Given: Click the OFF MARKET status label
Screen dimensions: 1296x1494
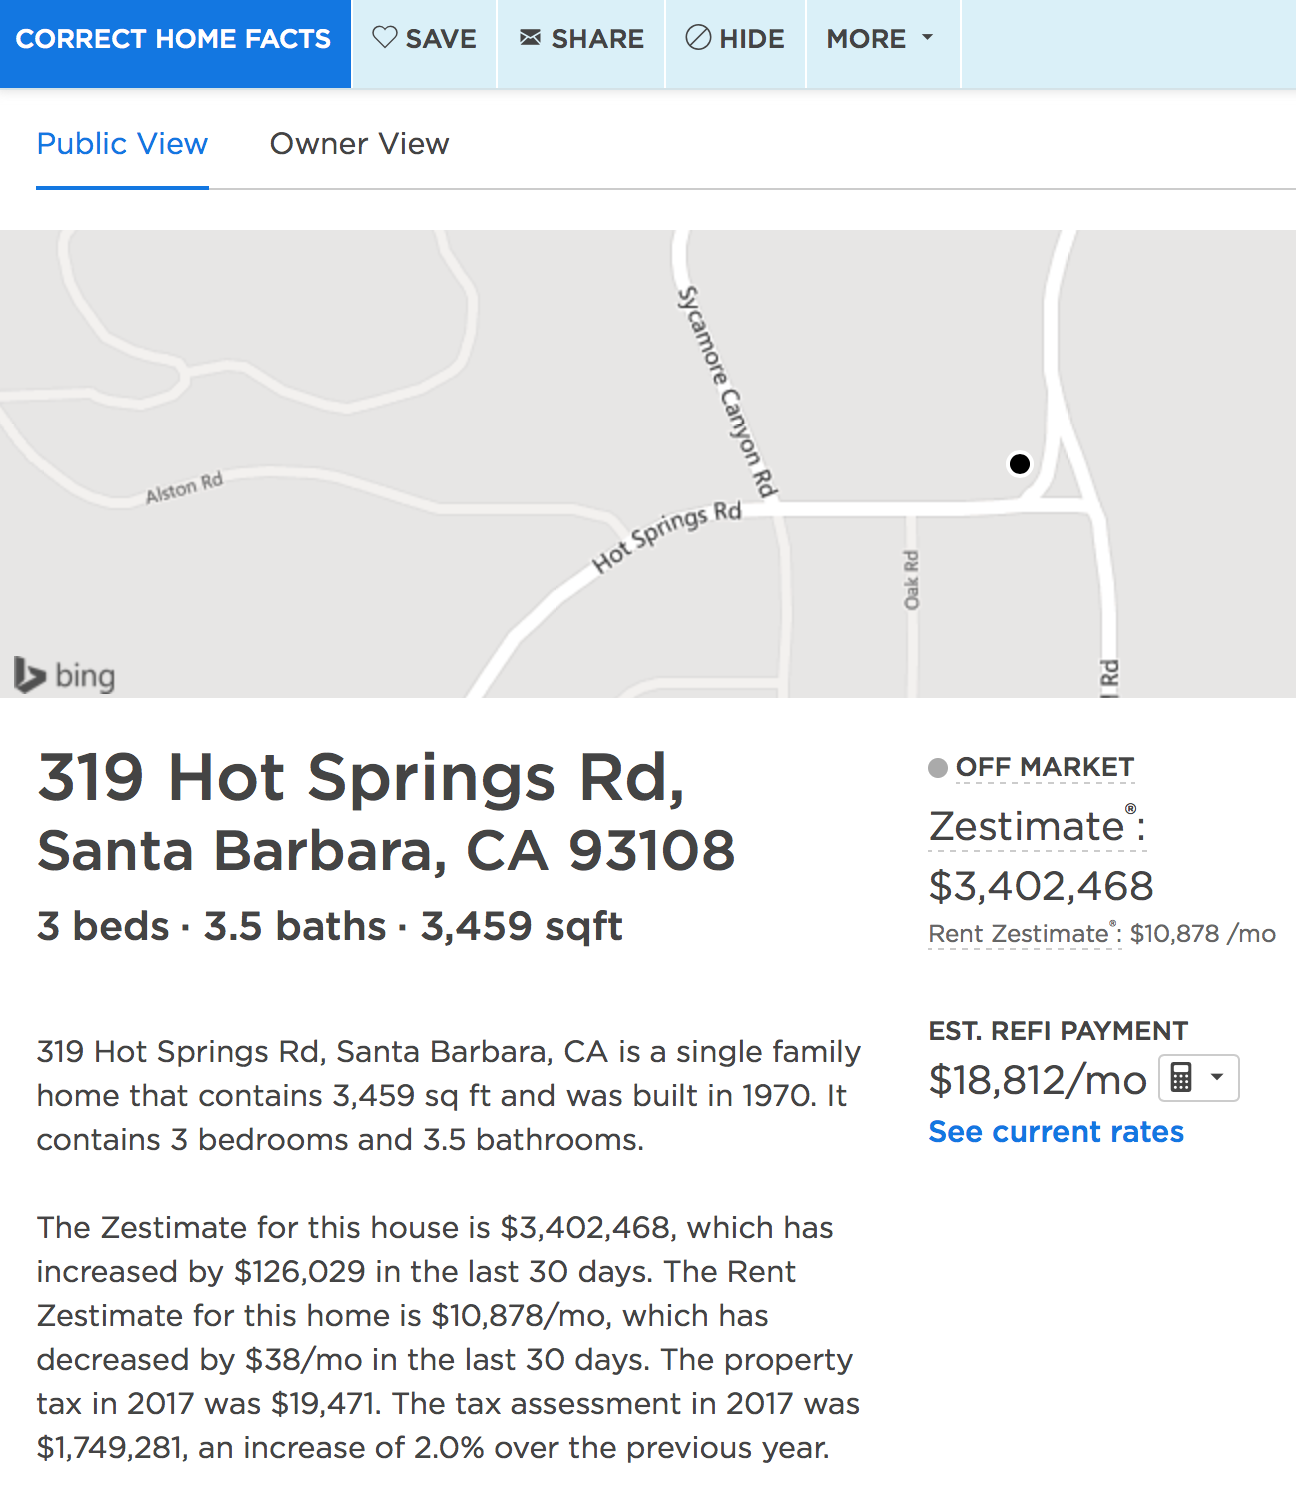Looking at the screenshot, I should (x=1045, y=767).
